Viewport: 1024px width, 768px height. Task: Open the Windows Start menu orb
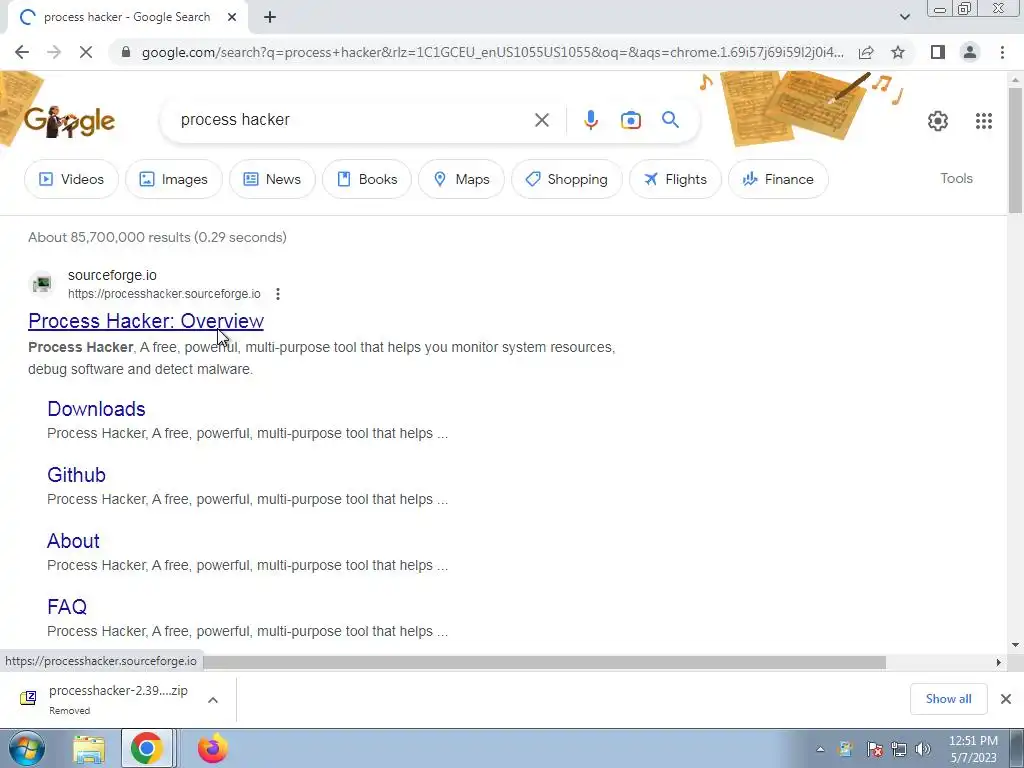pyautogui.click(x=25, y=749)
